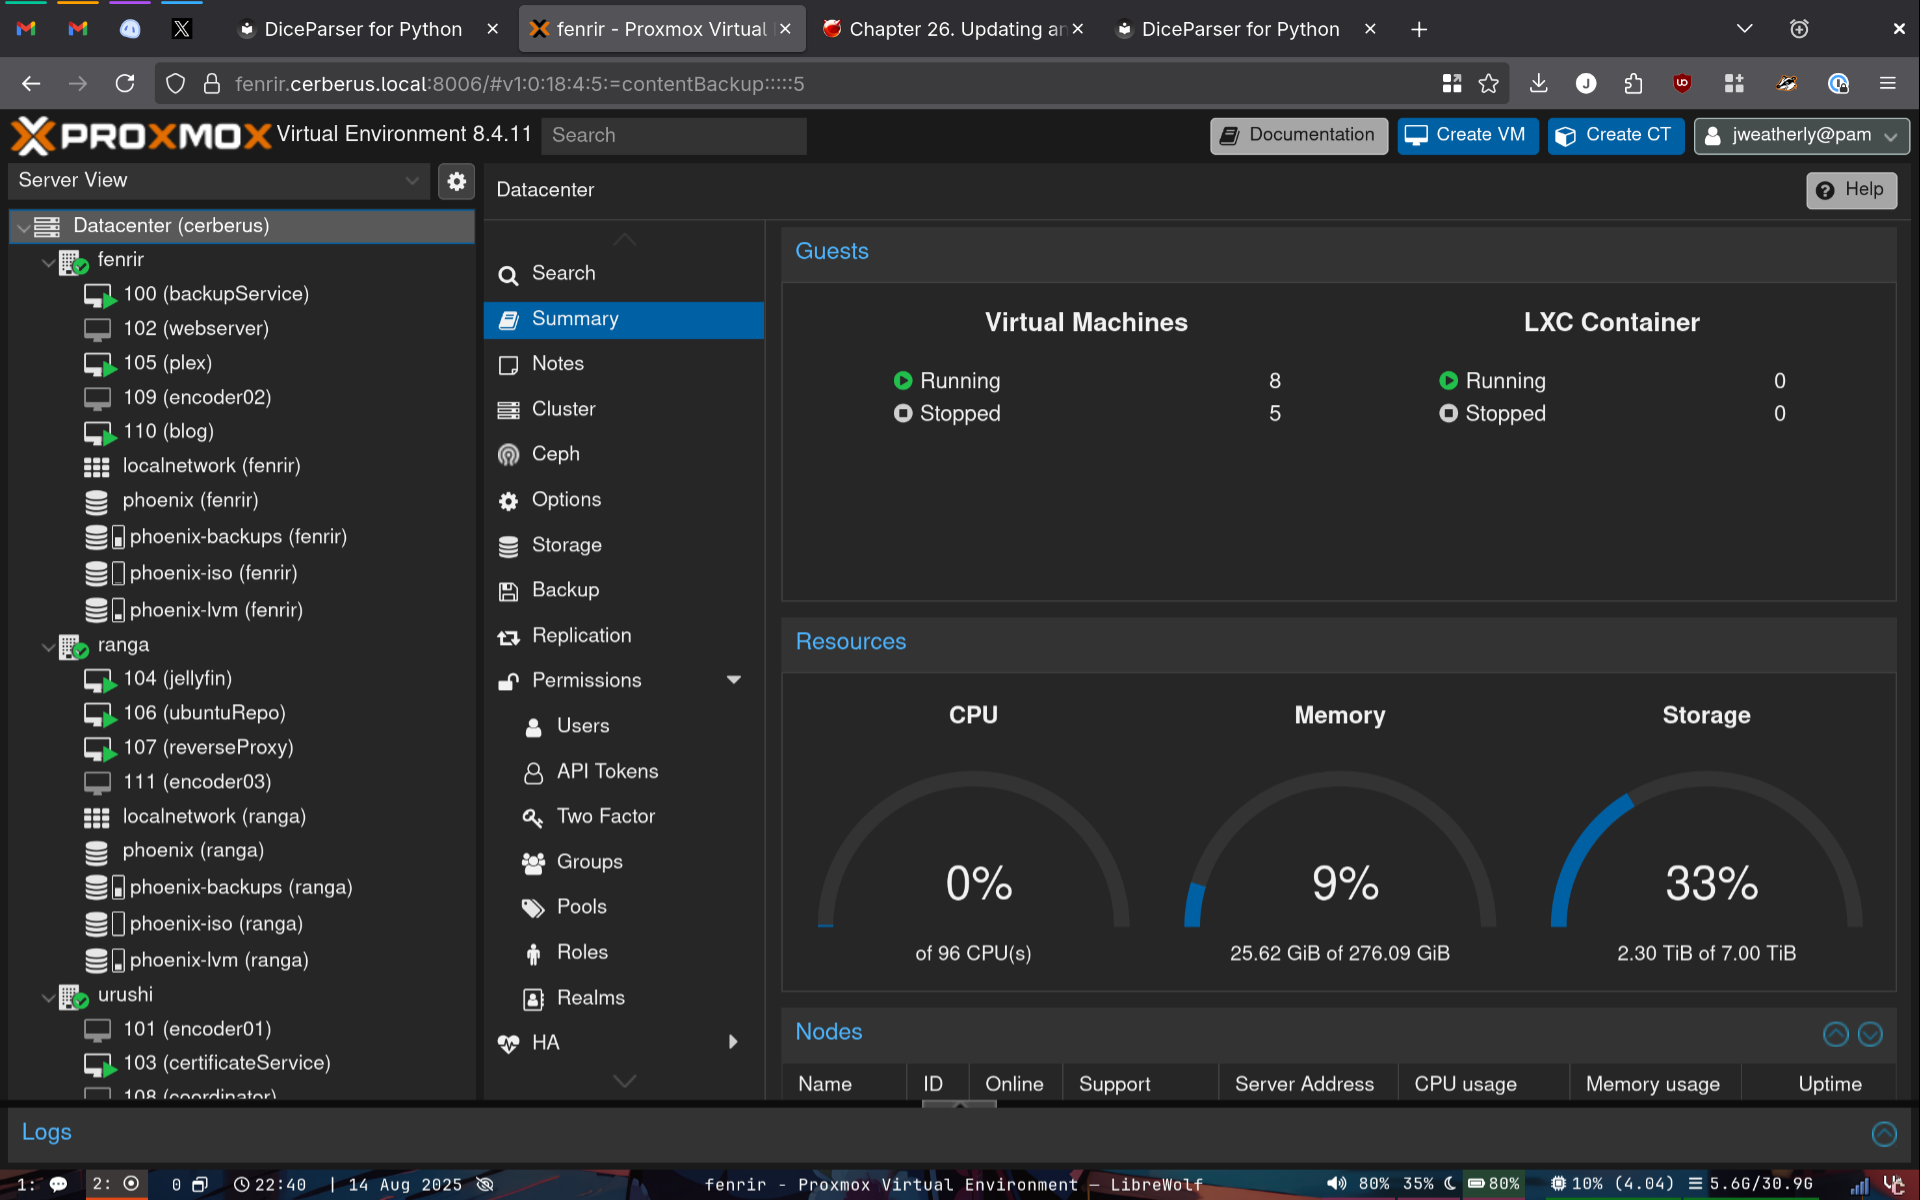The height and width of the screenshot is (1200, 1920).
Task: Reload the page with the browser refresh icon
Action: pyautogui.click(x=125, y=84)
